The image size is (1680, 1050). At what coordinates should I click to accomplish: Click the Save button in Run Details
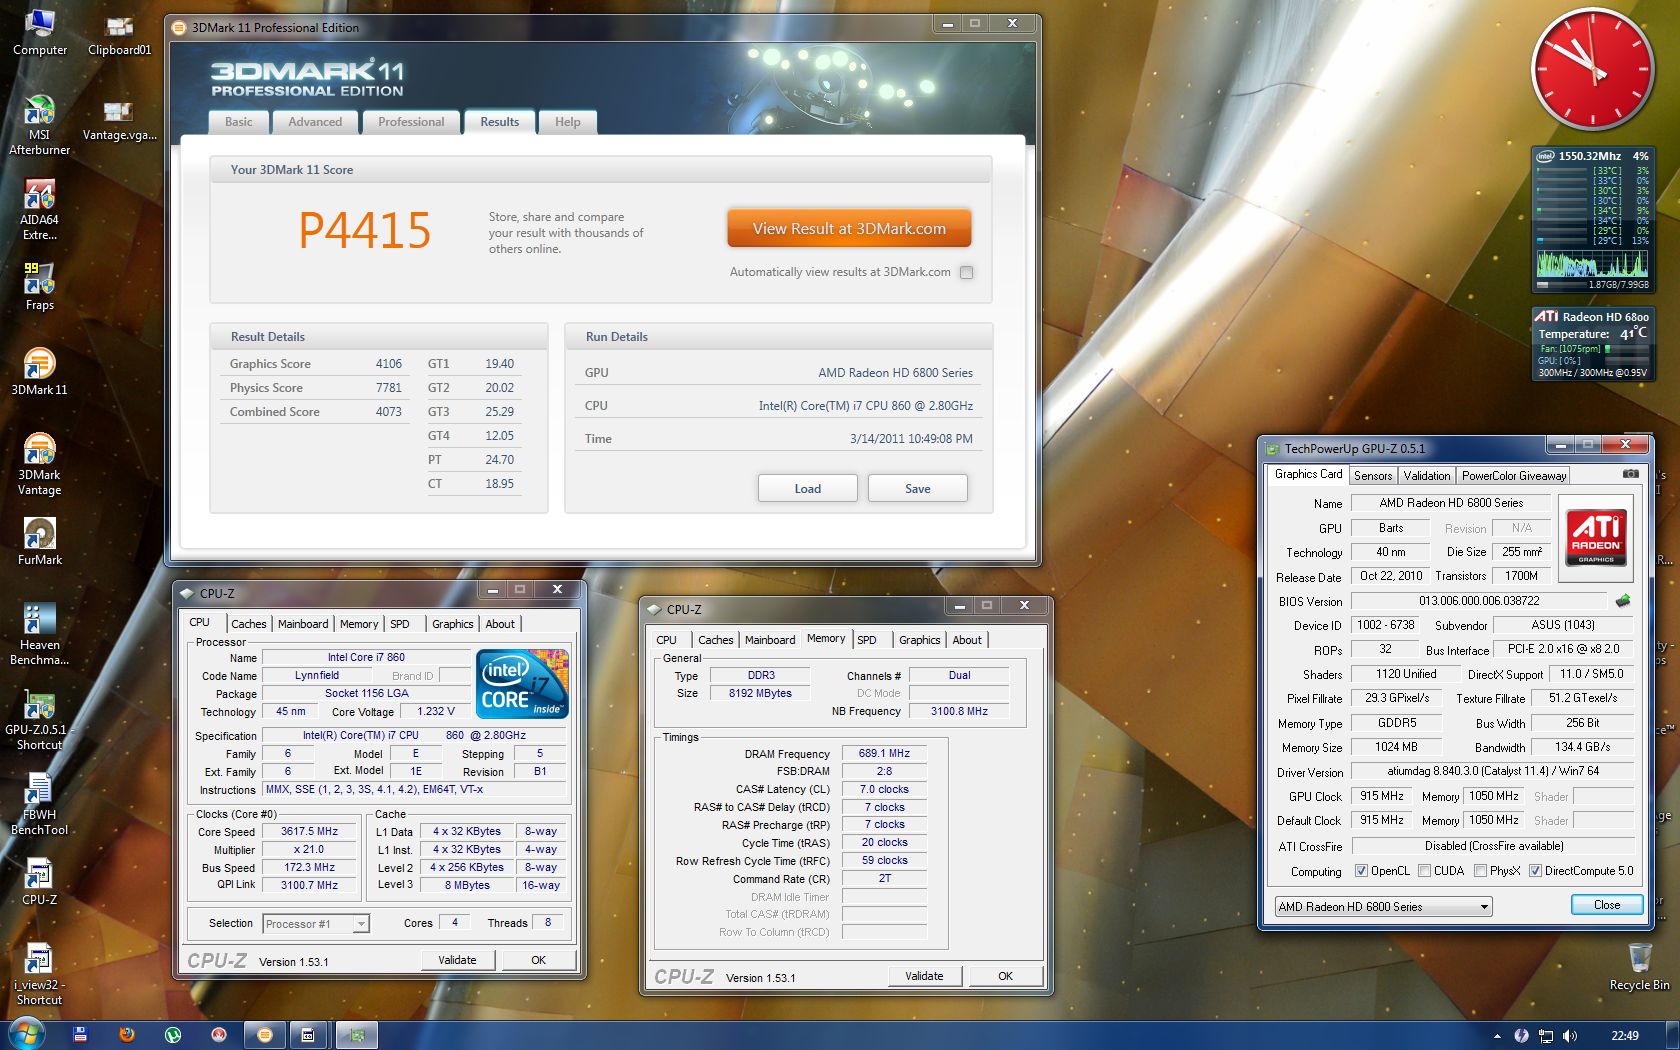coord(918,489)
